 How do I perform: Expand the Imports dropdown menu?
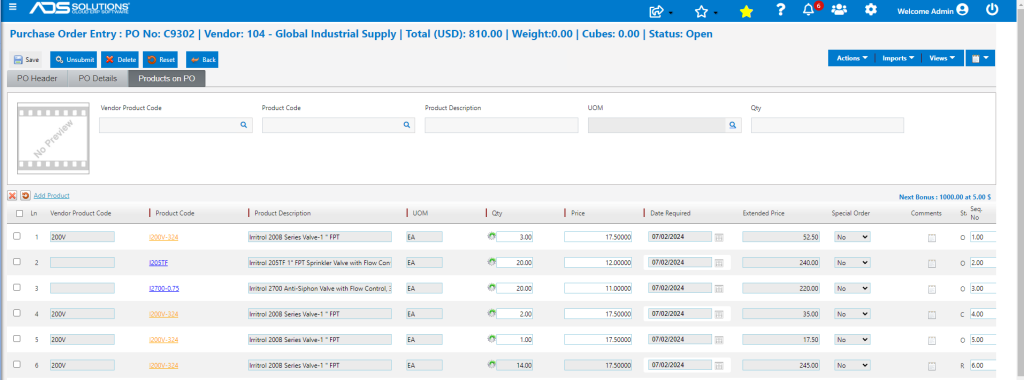pyautogui.click(x=898, y=58)
